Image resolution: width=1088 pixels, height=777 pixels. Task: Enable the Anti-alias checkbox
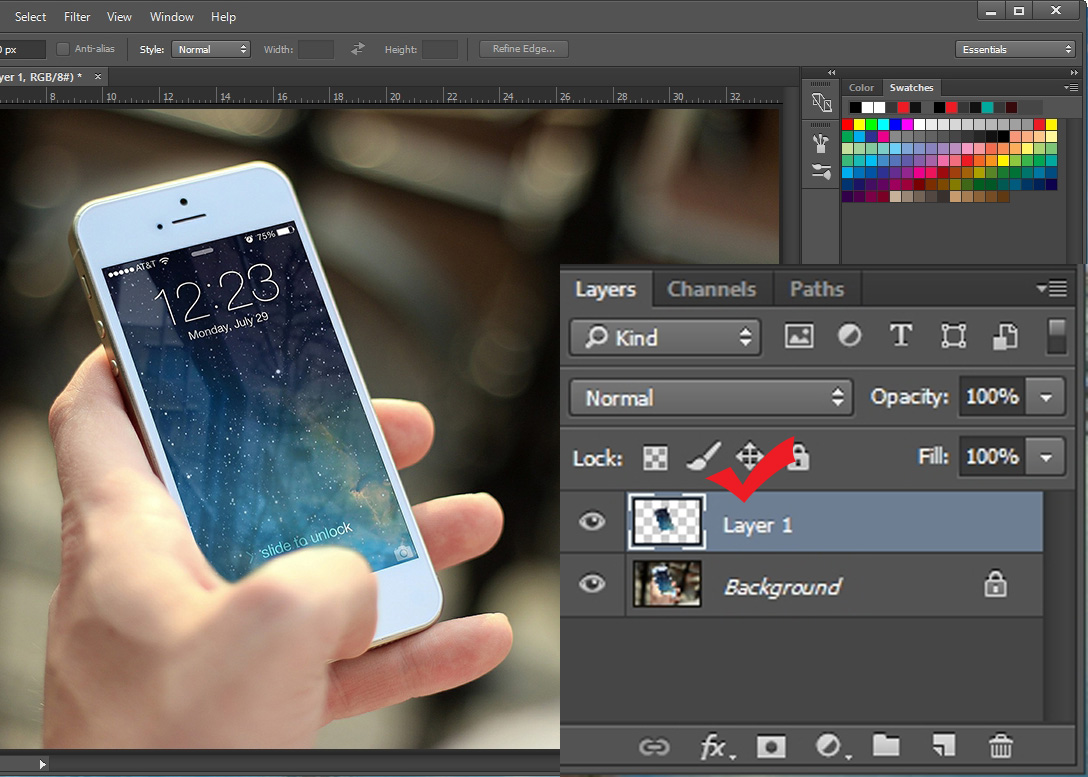(x=60, y=48)
